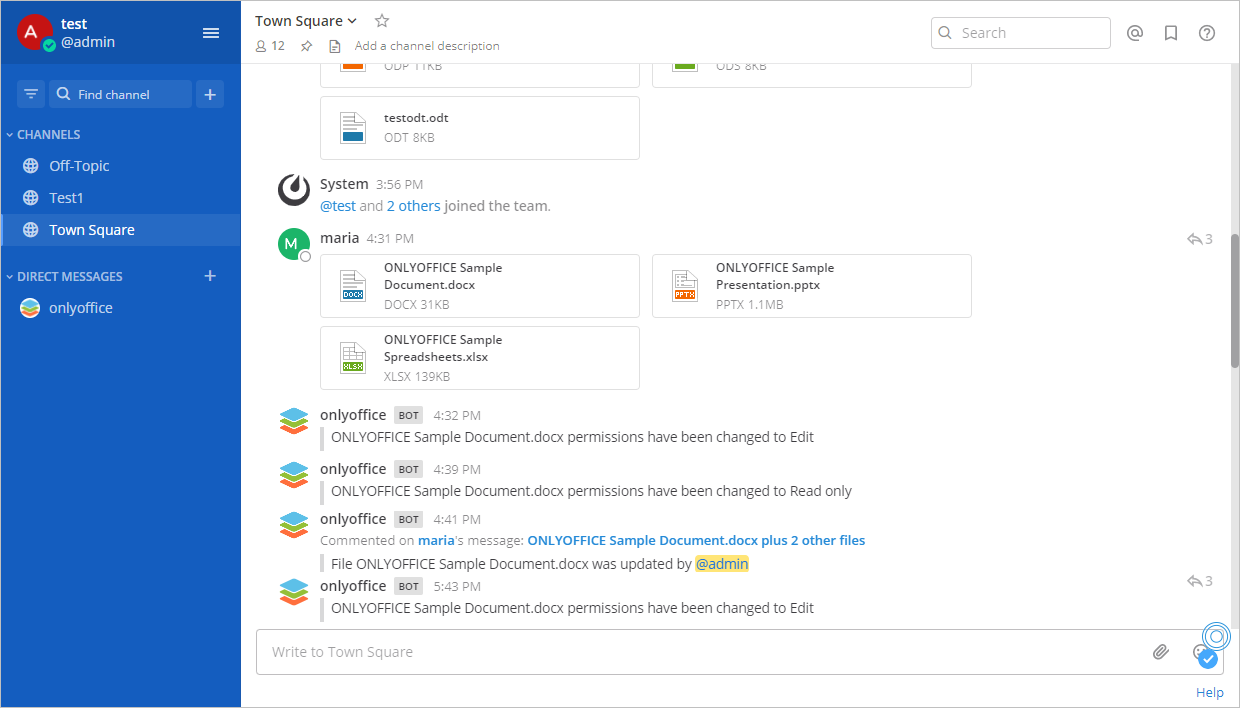Click the "2 others" link
The width and height of the screenshot is (1240, 708).
pos(413,206)
